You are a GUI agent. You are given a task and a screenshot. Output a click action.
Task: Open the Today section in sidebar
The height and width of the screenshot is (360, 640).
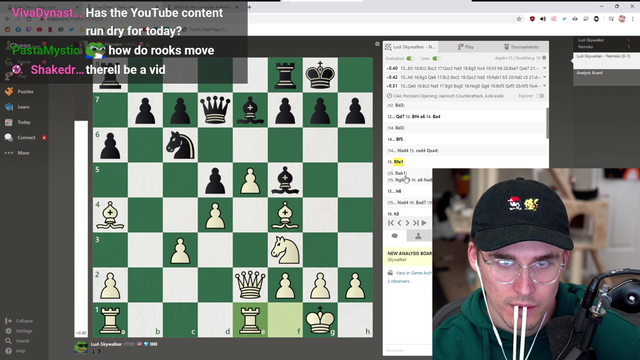[x=18, y=122]
